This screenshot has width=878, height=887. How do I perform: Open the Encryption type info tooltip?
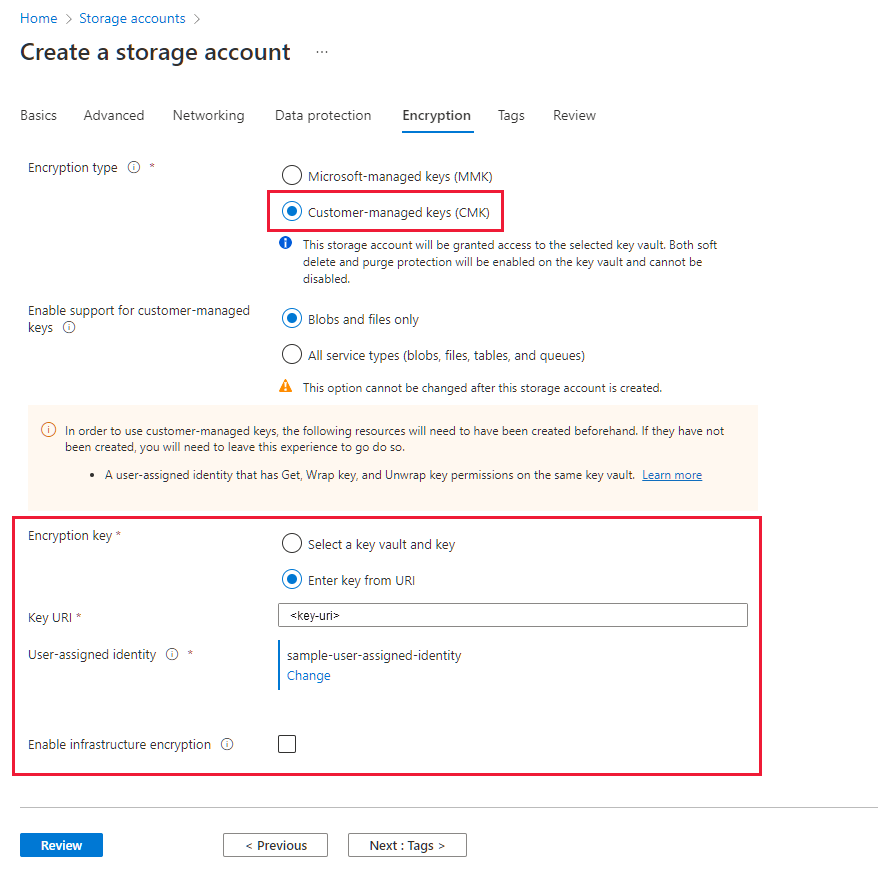pos(133,167)
